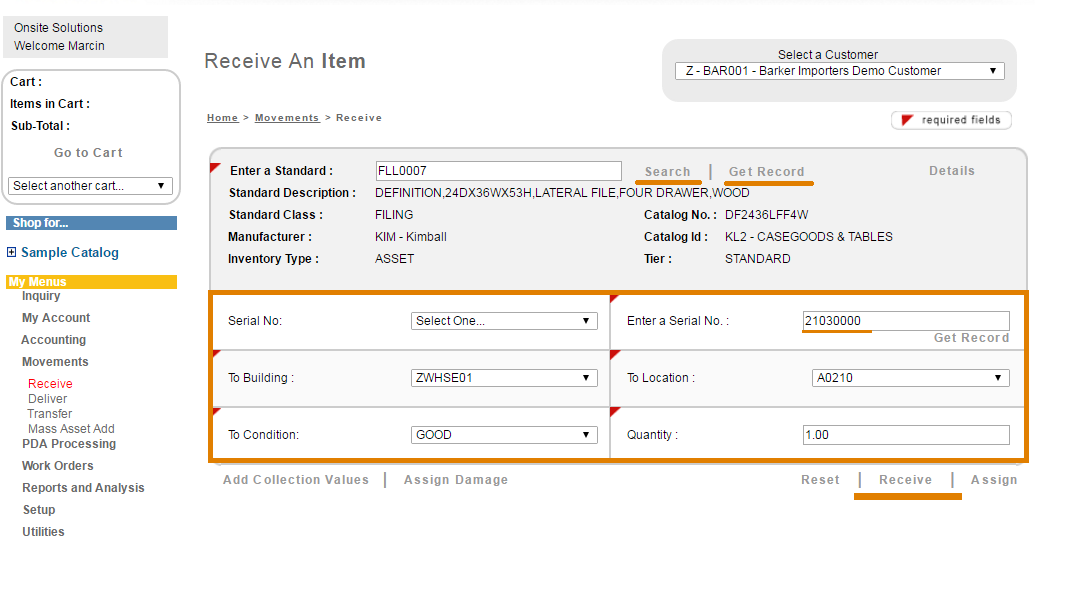Open the To Building dropdown

504,378
